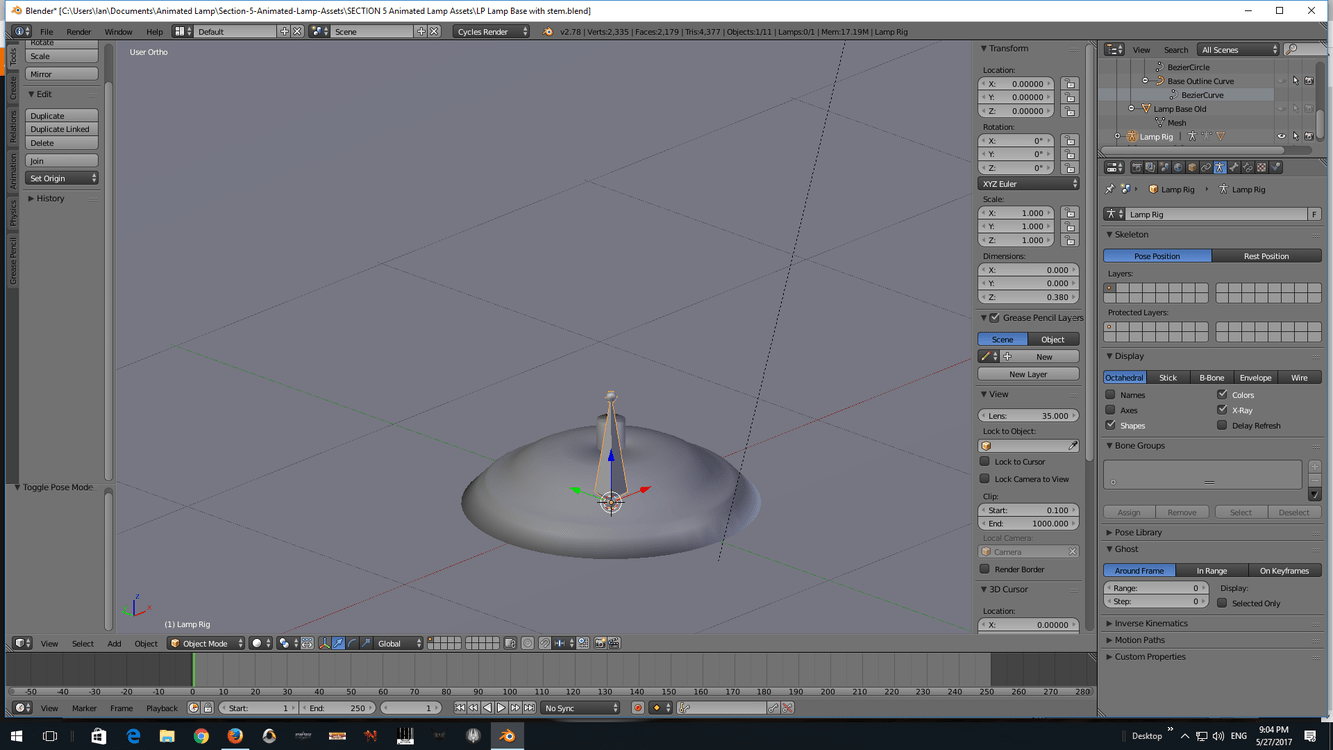Open the Cycles Render engine dropdown
This screenshot has height=750, width=1333.
(492, 32)
